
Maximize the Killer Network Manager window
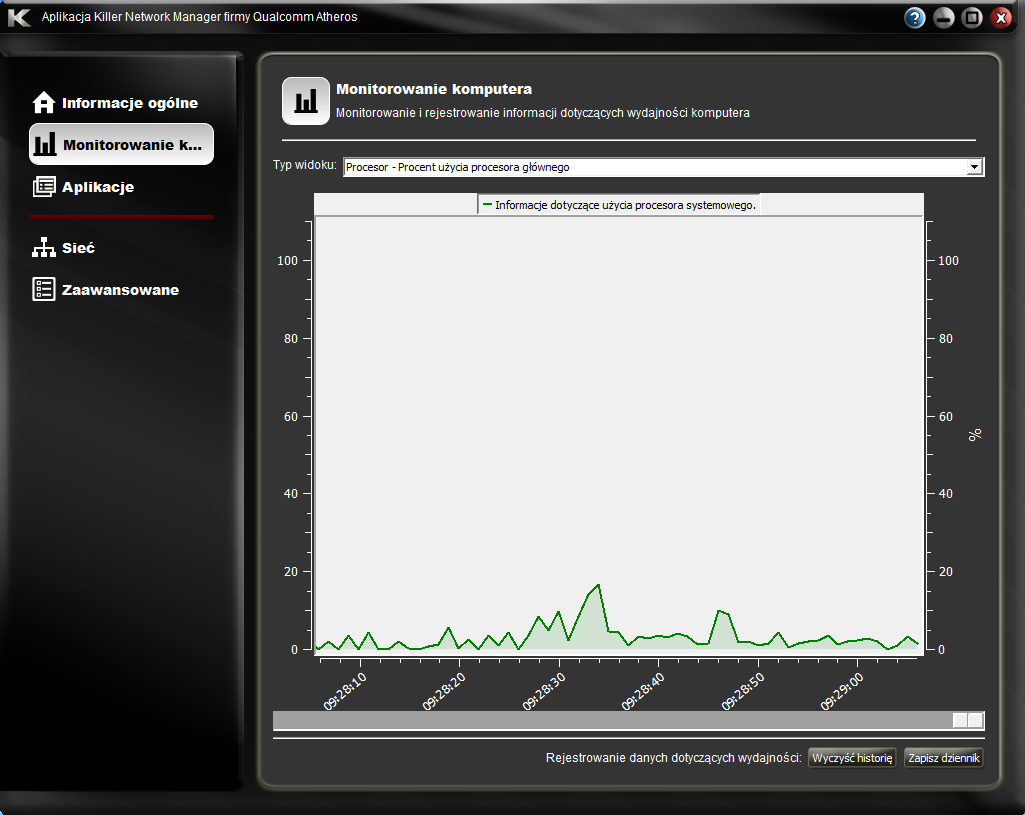tap(972, 18)
